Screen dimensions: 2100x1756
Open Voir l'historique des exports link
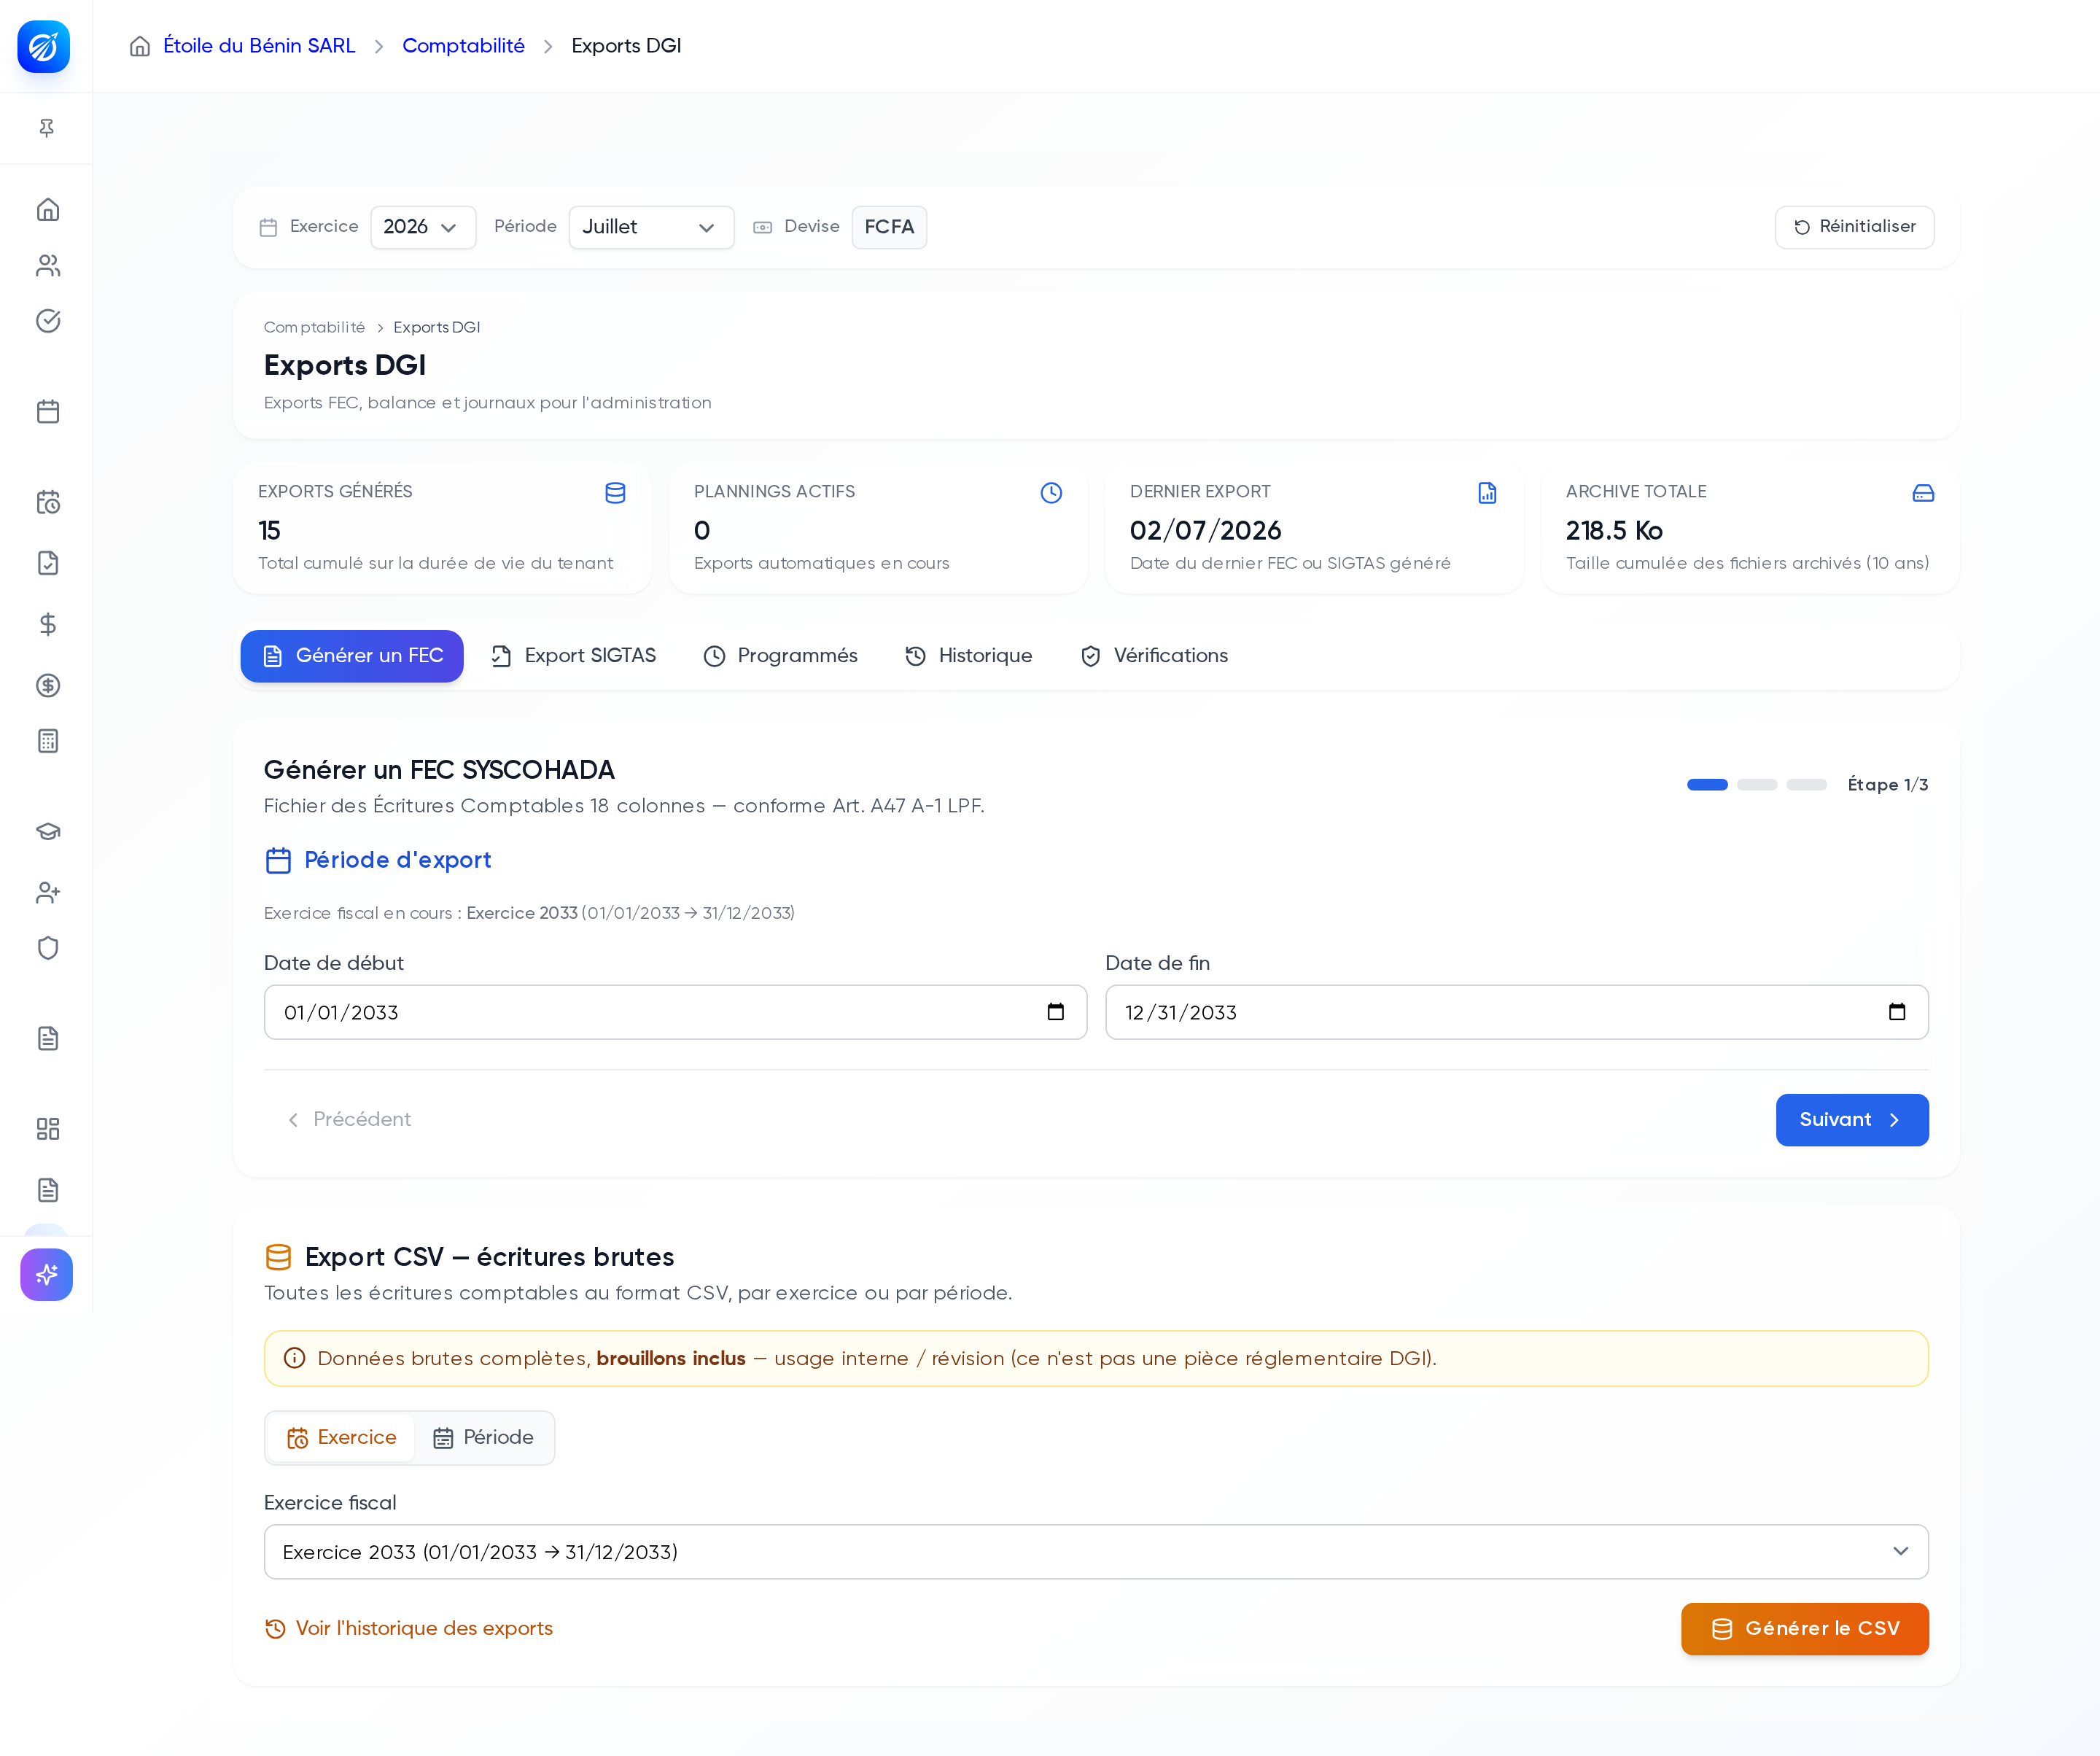coord(409,1629)
